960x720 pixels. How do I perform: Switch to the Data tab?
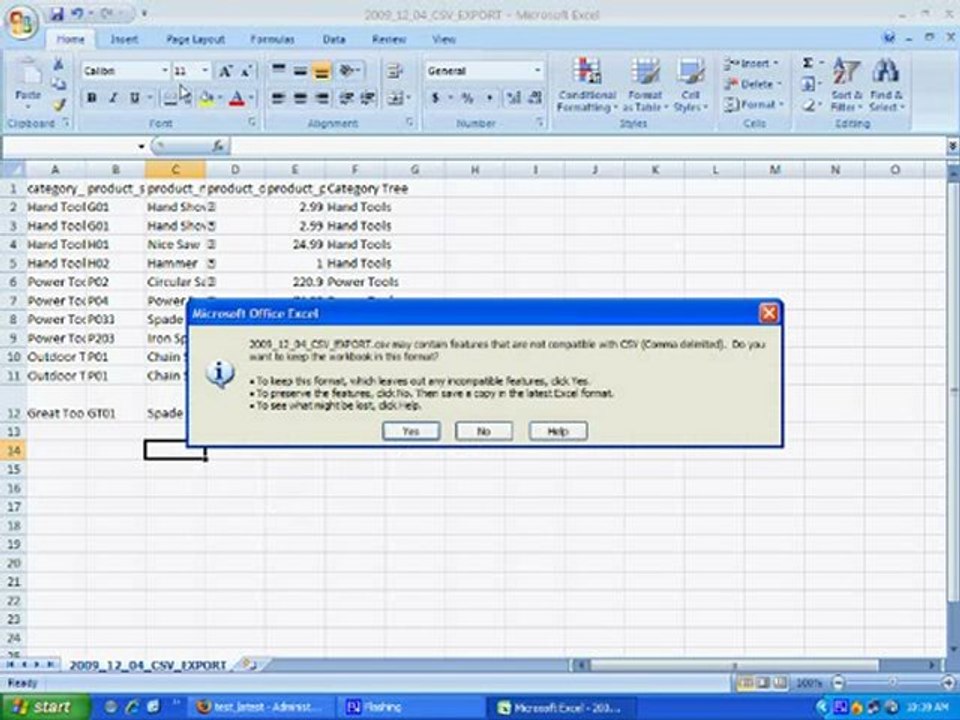[x=334, y=39]
